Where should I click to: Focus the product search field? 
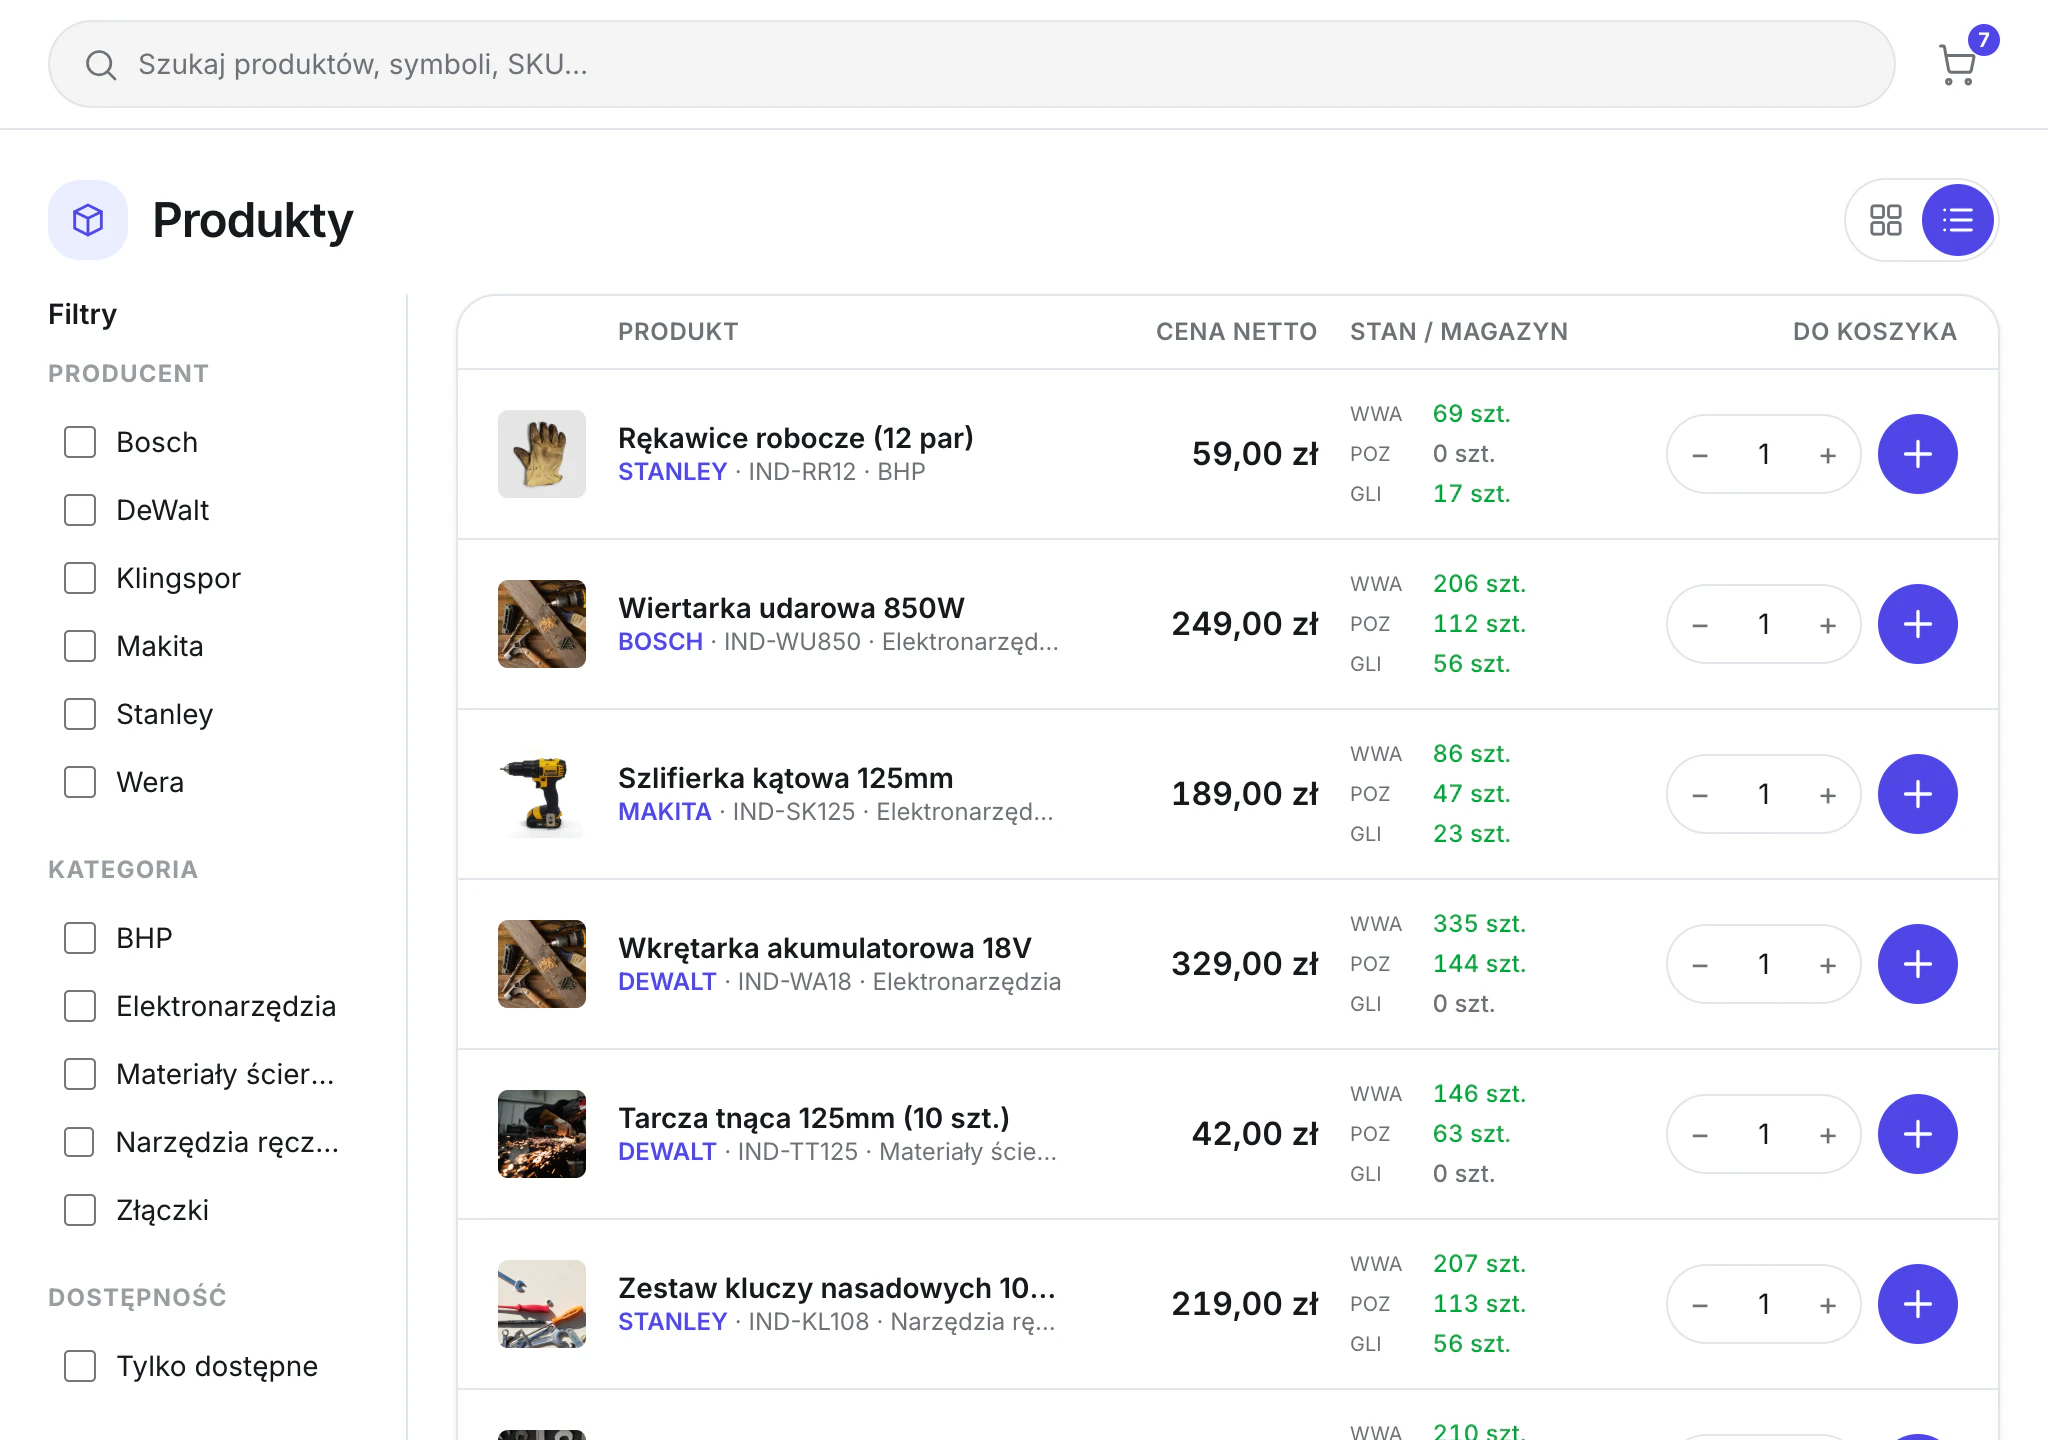pos(971,64)
